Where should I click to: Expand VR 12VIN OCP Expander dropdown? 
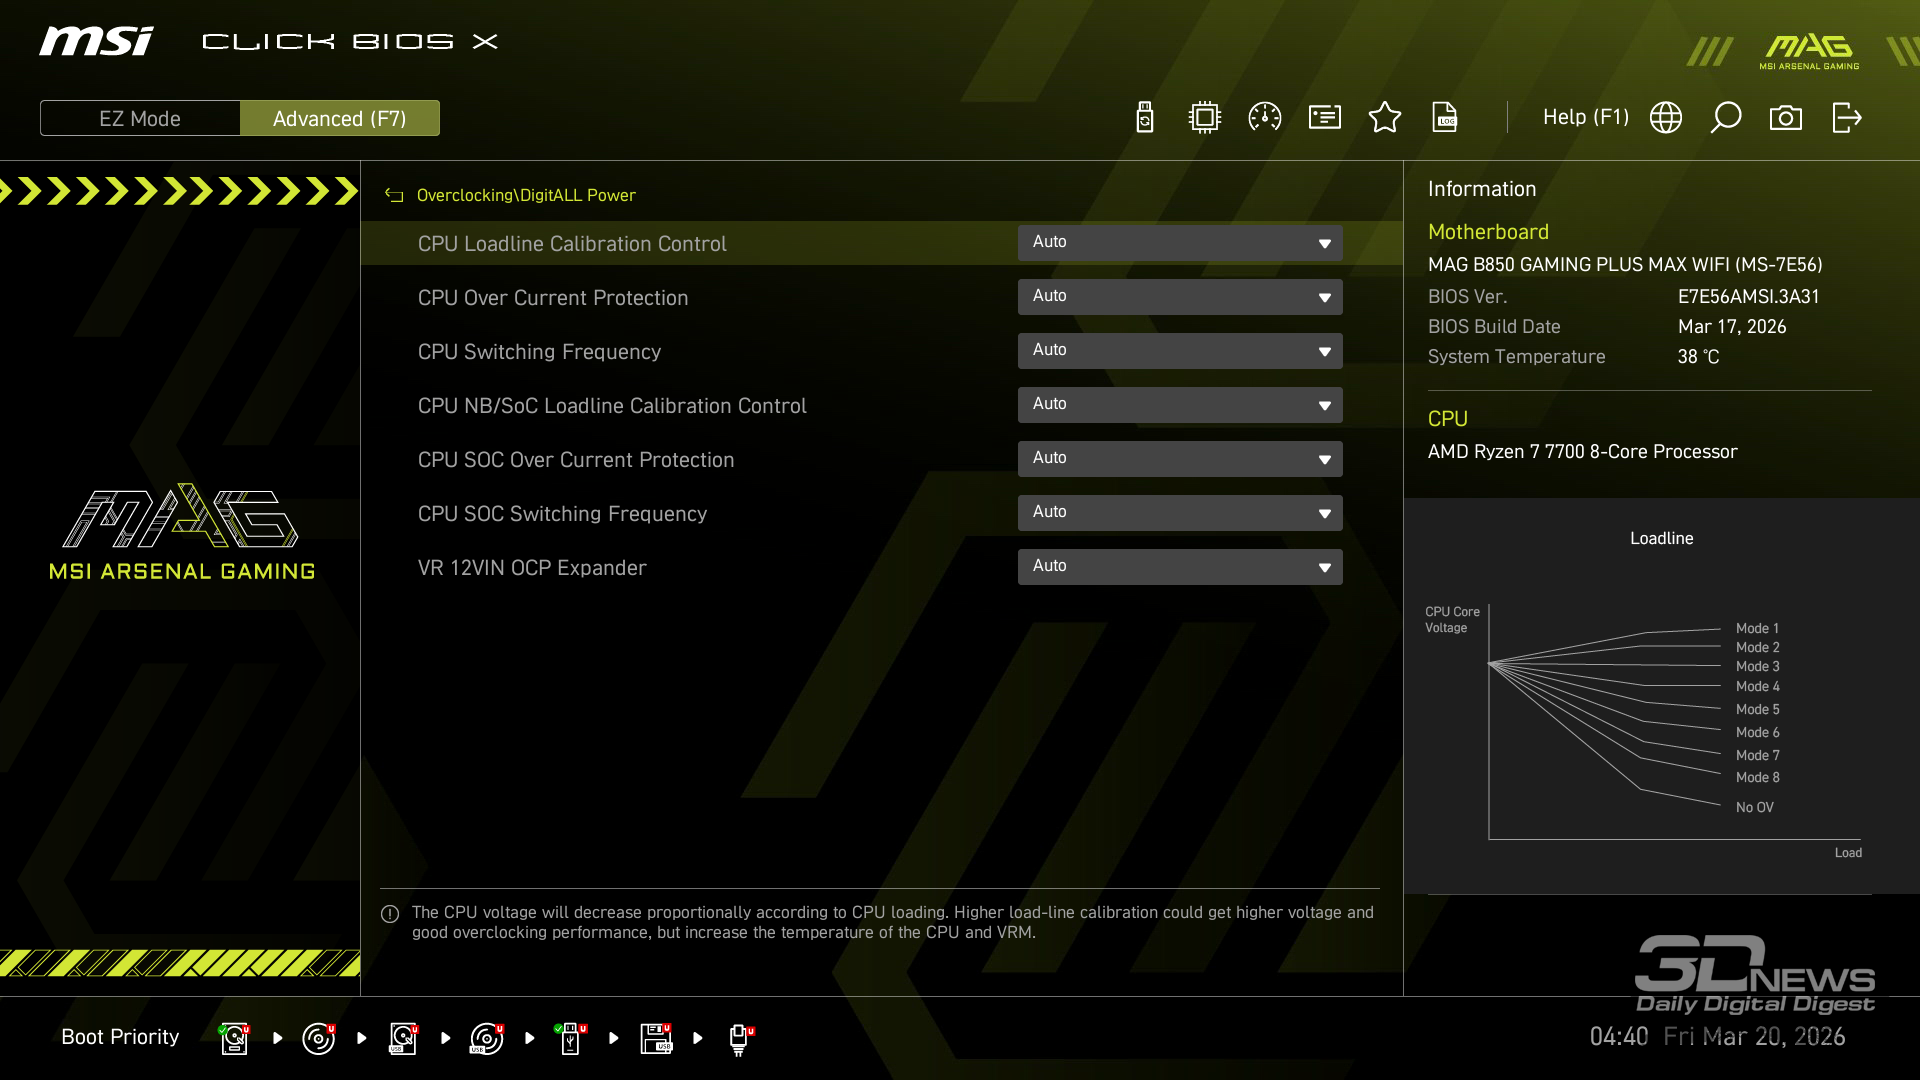(1180, 567)
